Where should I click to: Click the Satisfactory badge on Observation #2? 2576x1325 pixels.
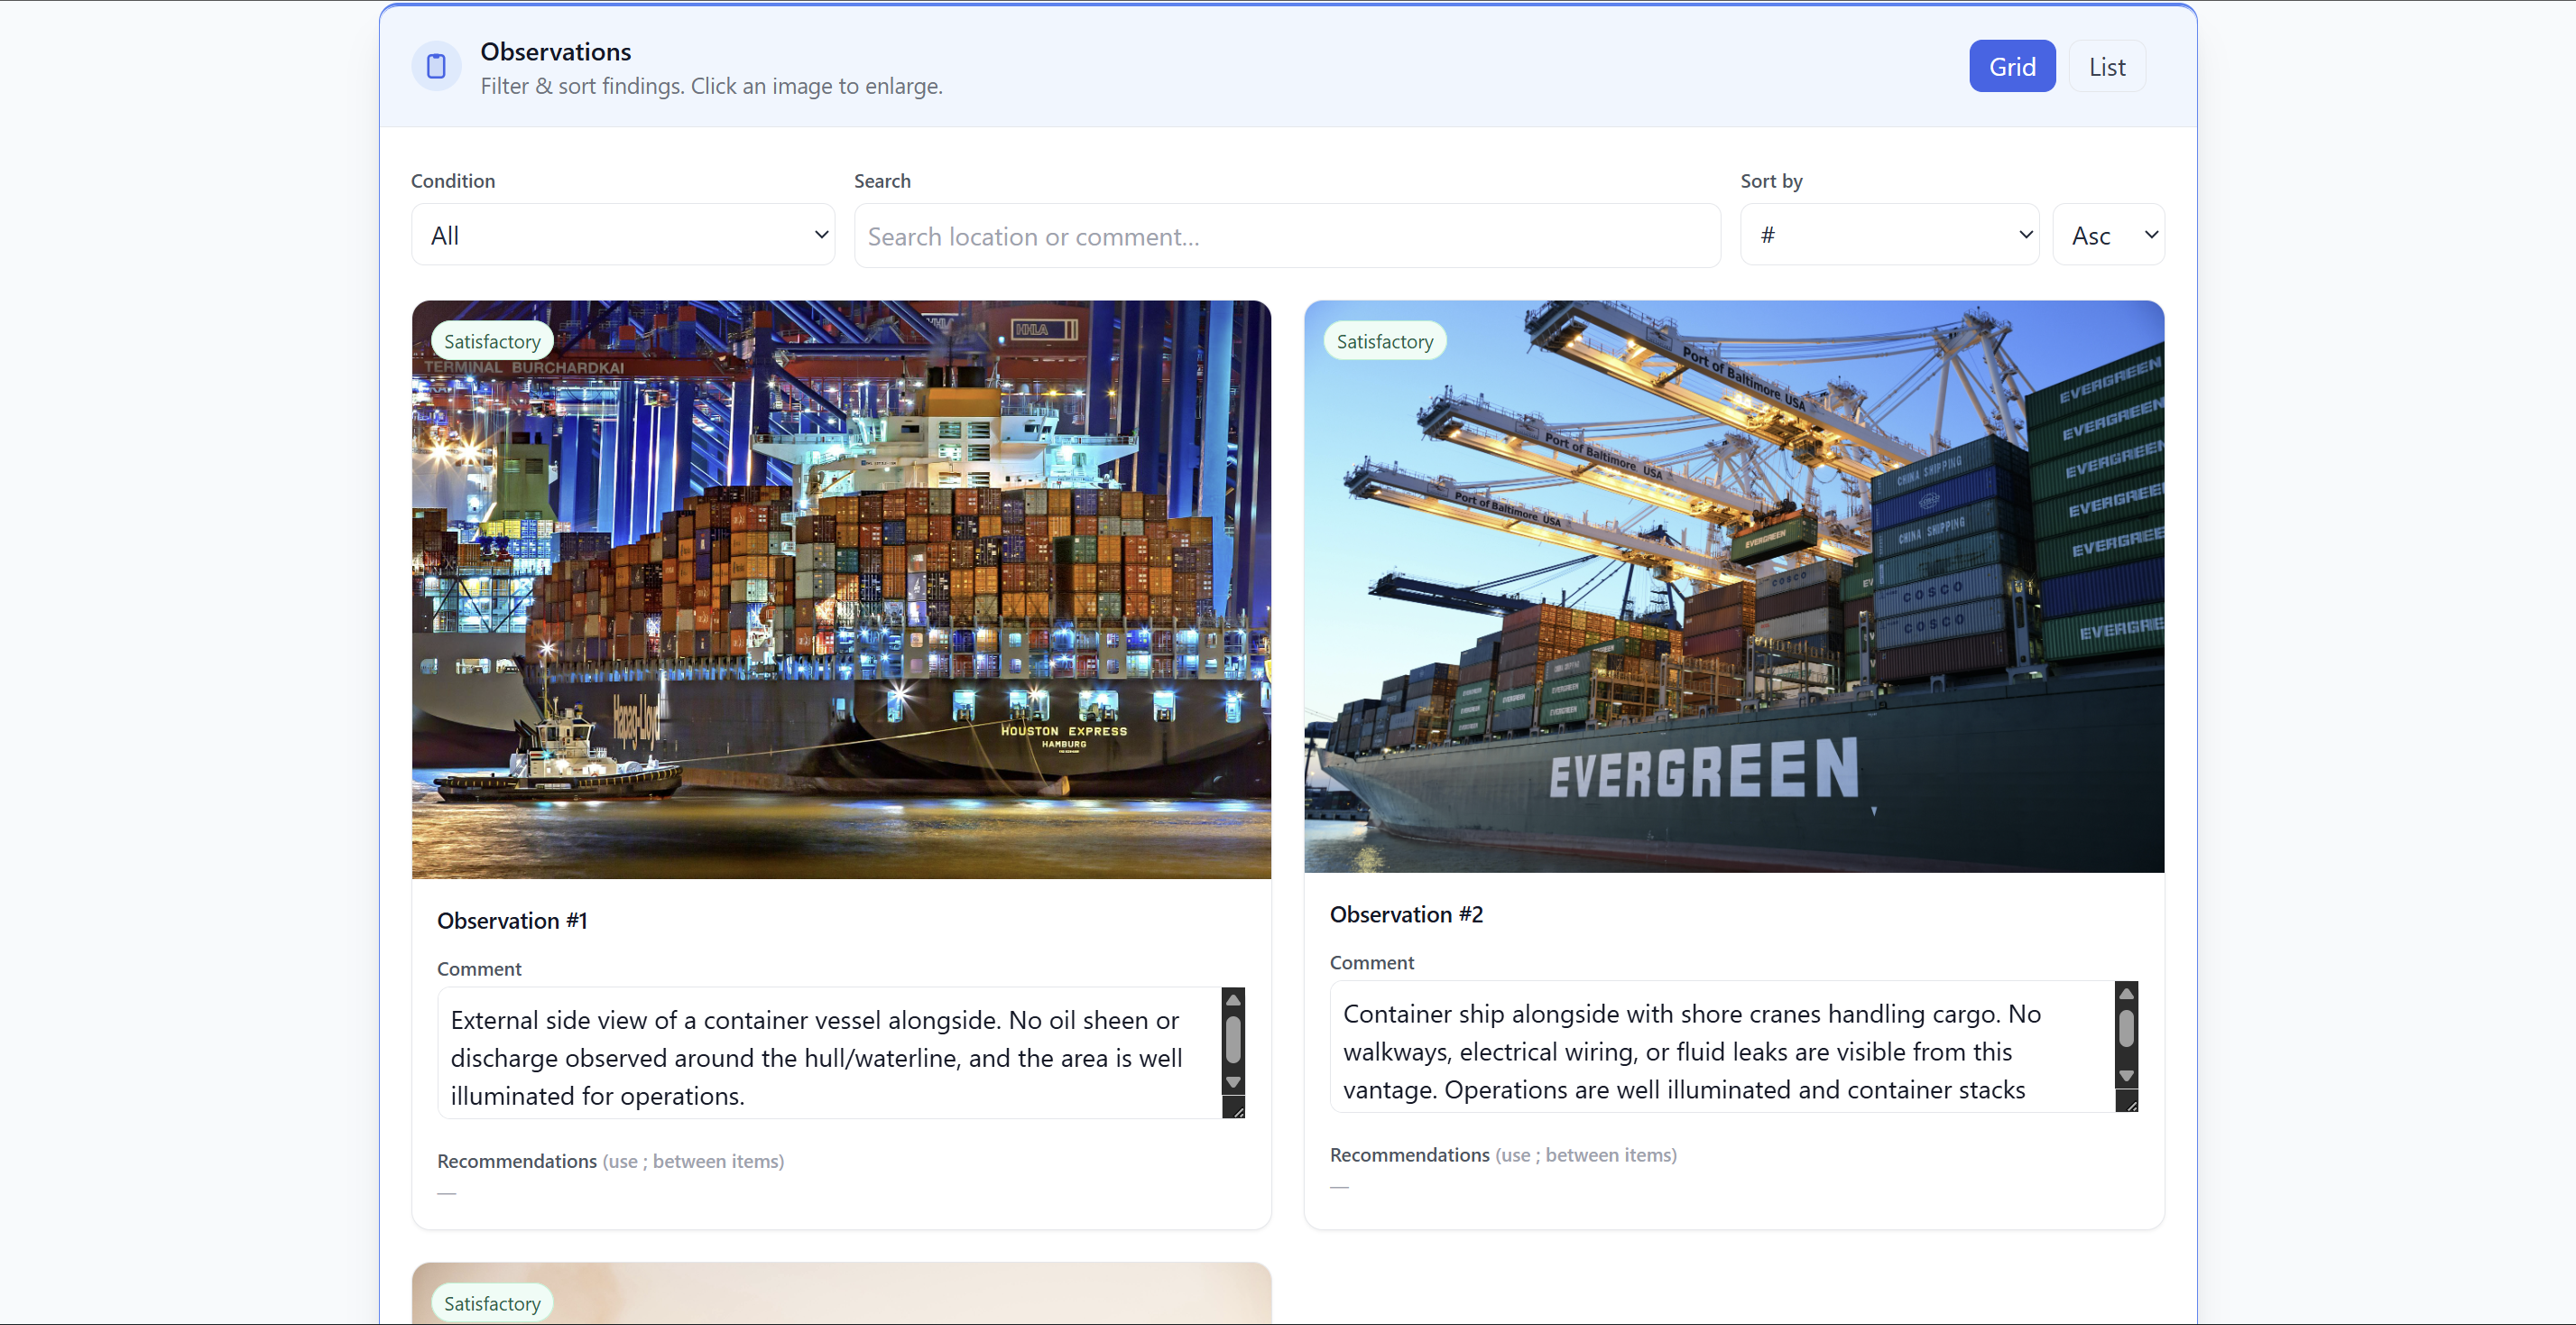[x=1385, y=341]
